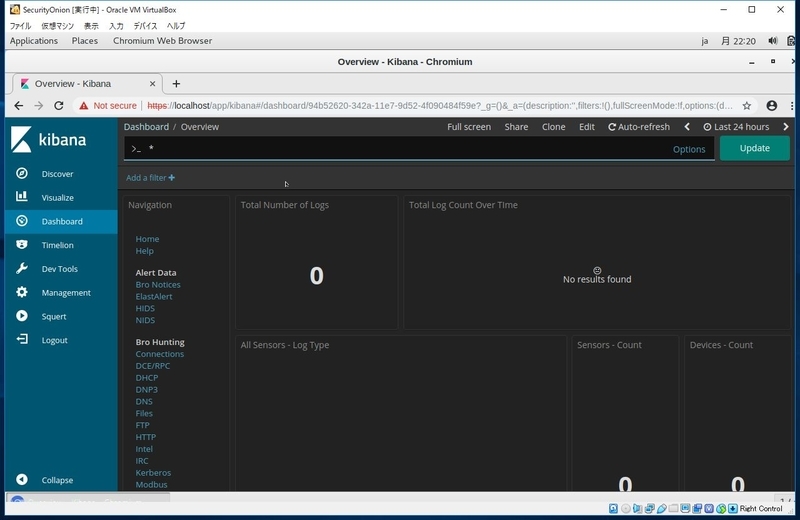This screenshot has width=800, height=520.
Task: Click the Logout icon in sidebar
Action: tap(21, 339)
